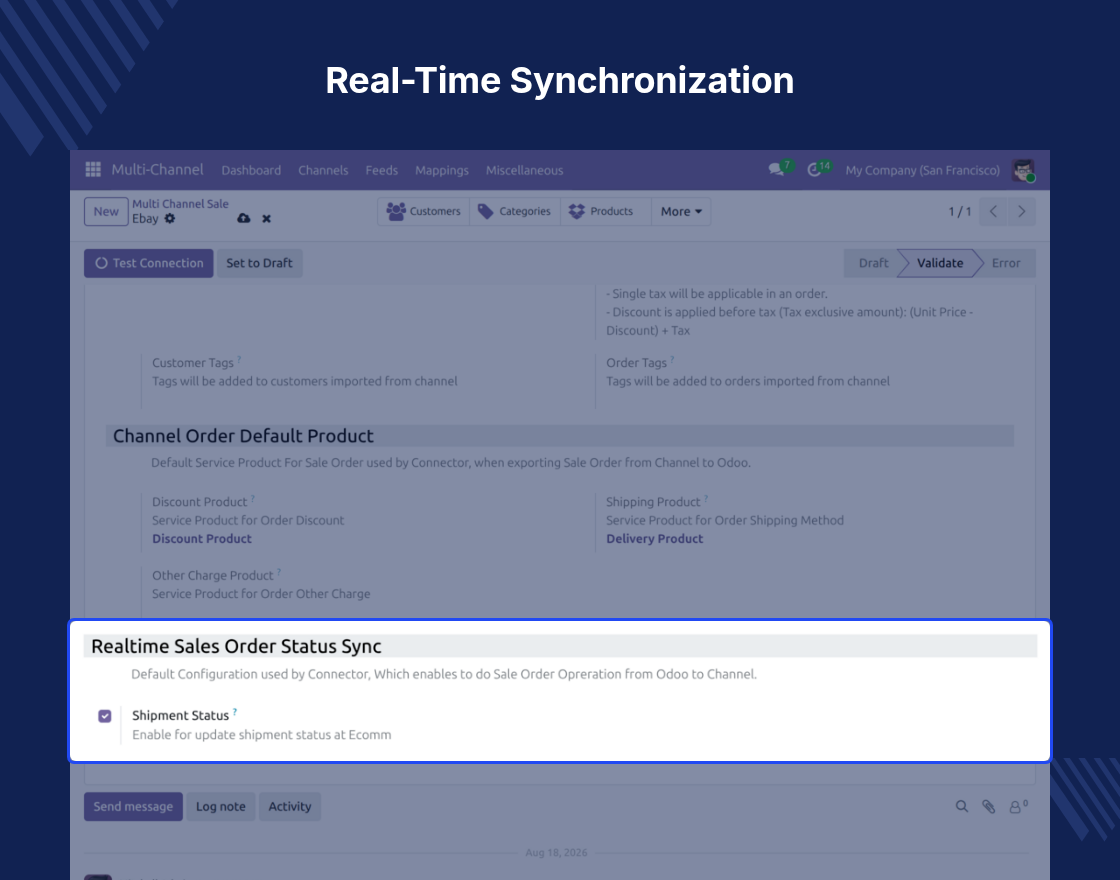
Task: Click the Order Tags label
Action: [636, 363]
